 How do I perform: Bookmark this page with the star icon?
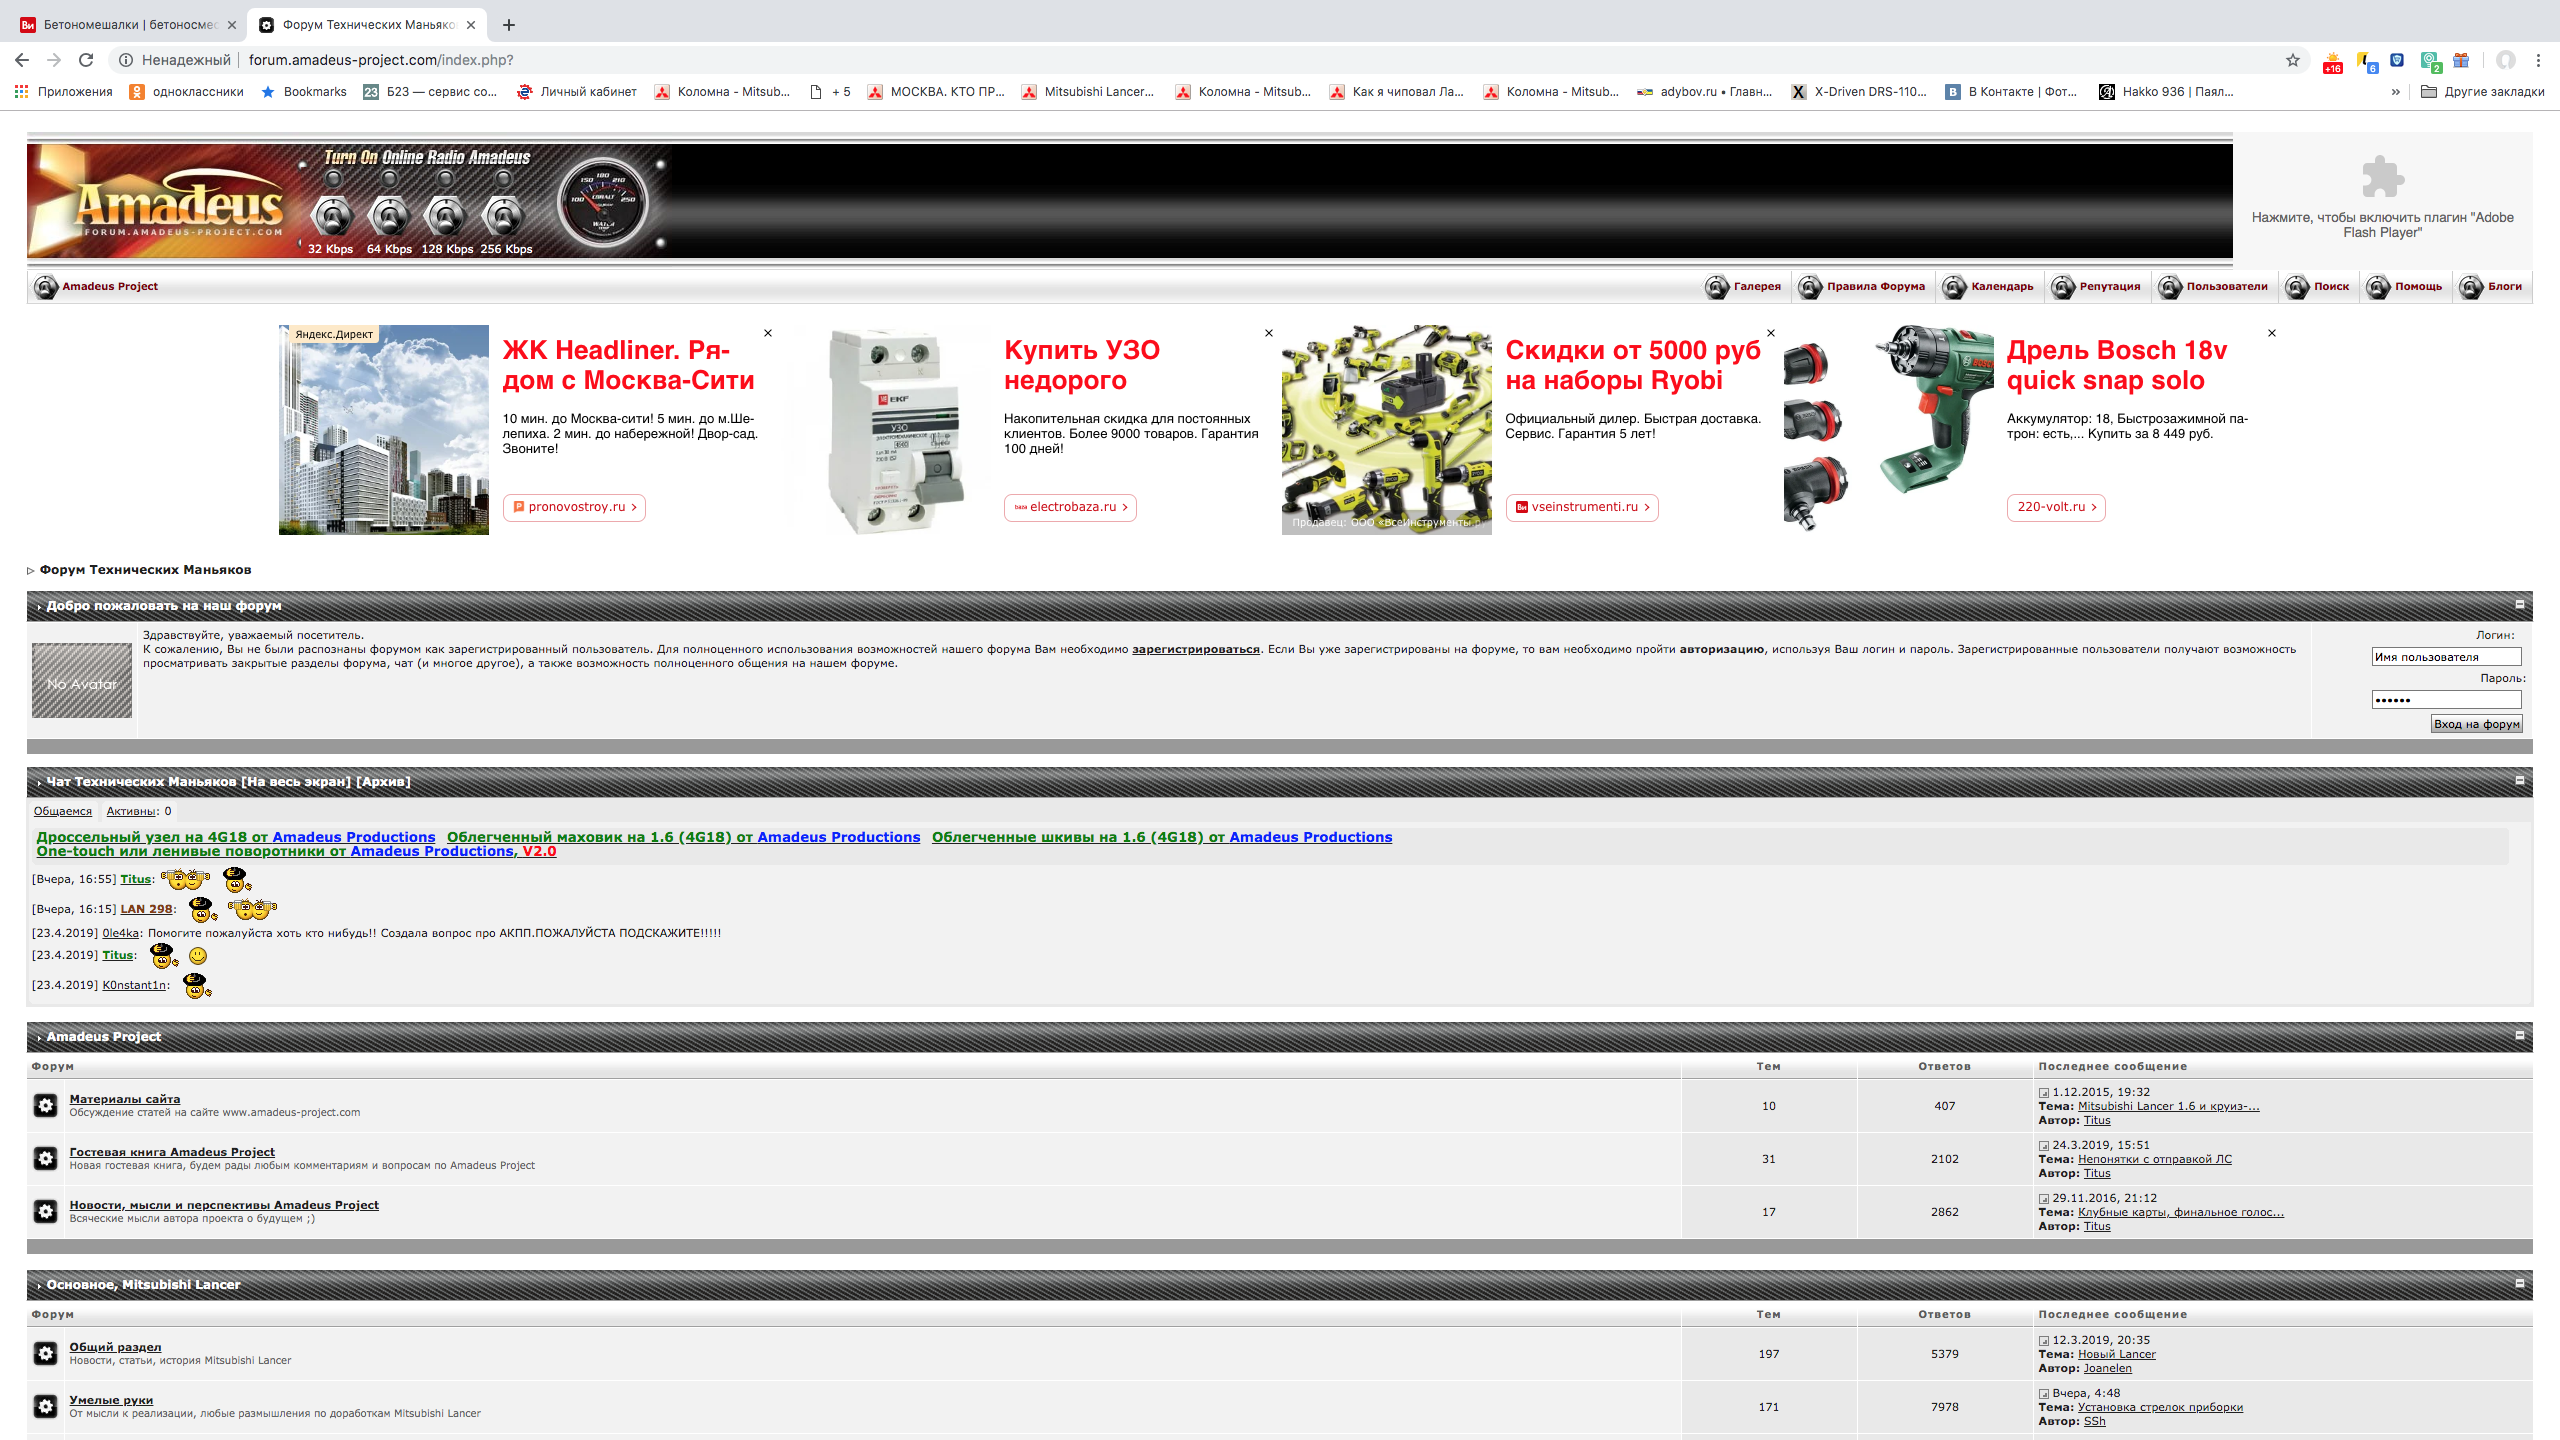tap(2293, 60)
